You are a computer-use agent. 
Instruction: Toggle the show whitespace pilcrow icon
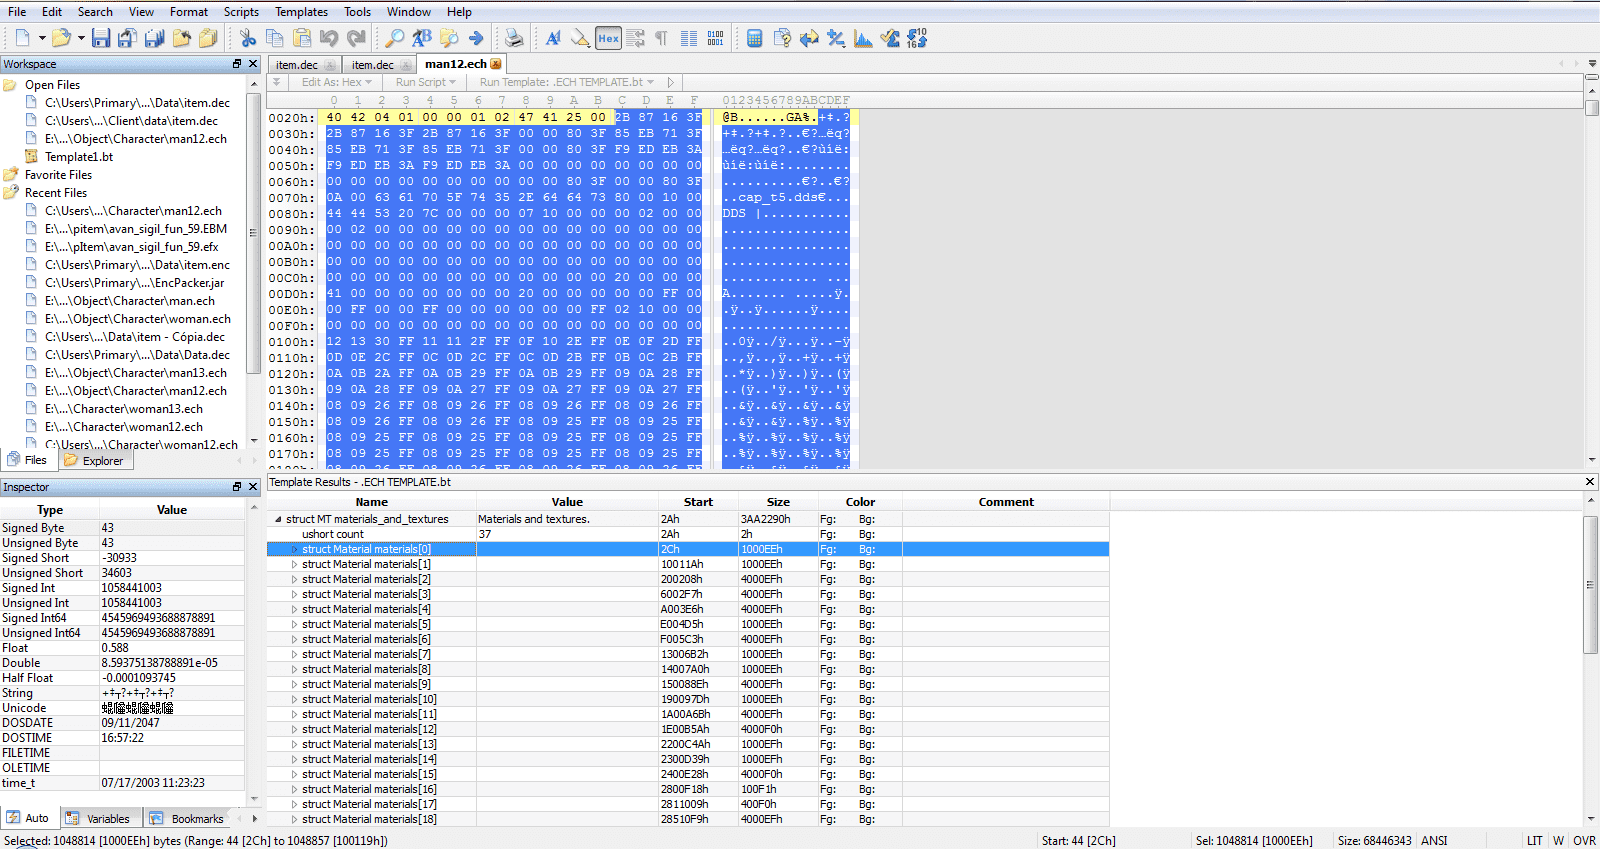click(661, 38)
